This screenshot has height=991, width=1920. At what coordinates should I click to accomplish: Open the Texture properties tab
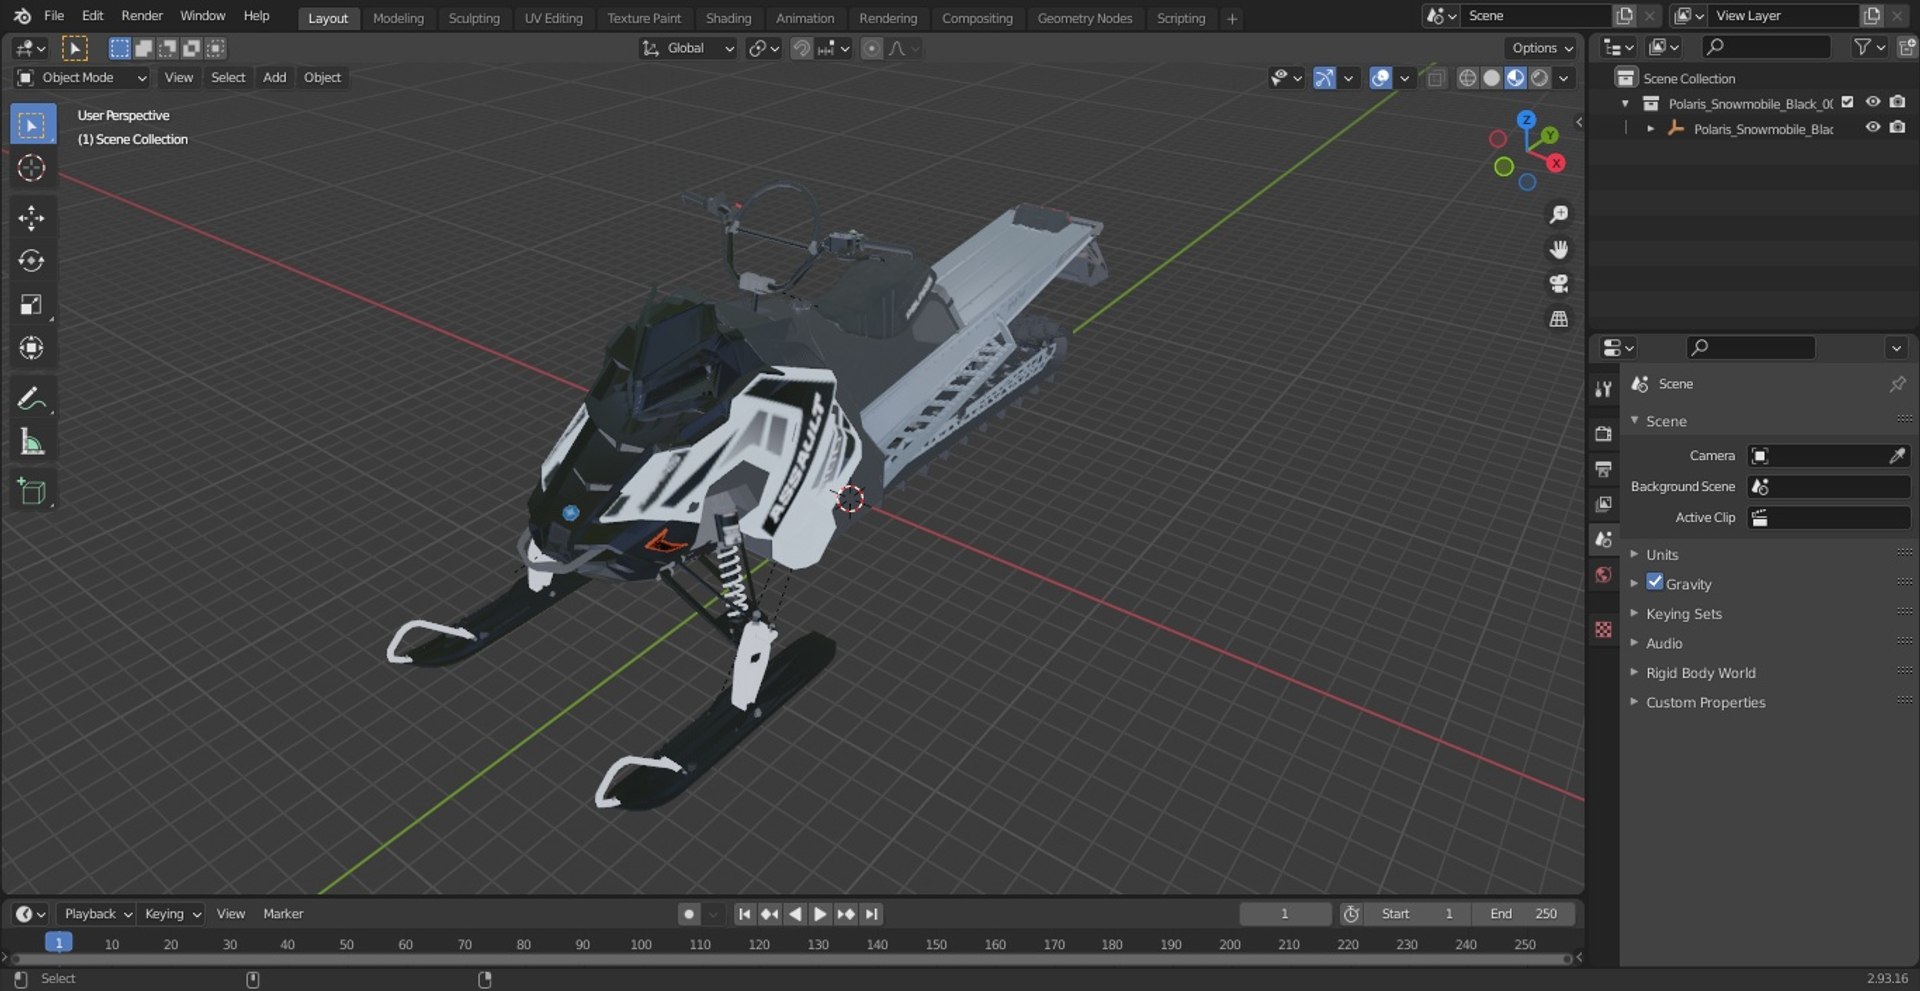click(1604, 629)
